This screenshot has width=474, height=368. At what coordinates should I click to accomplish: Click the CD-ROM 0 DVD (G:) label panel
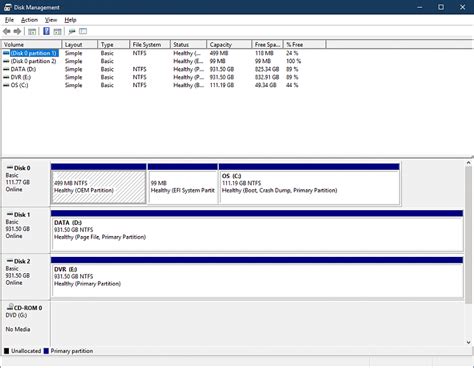(26, 323)
